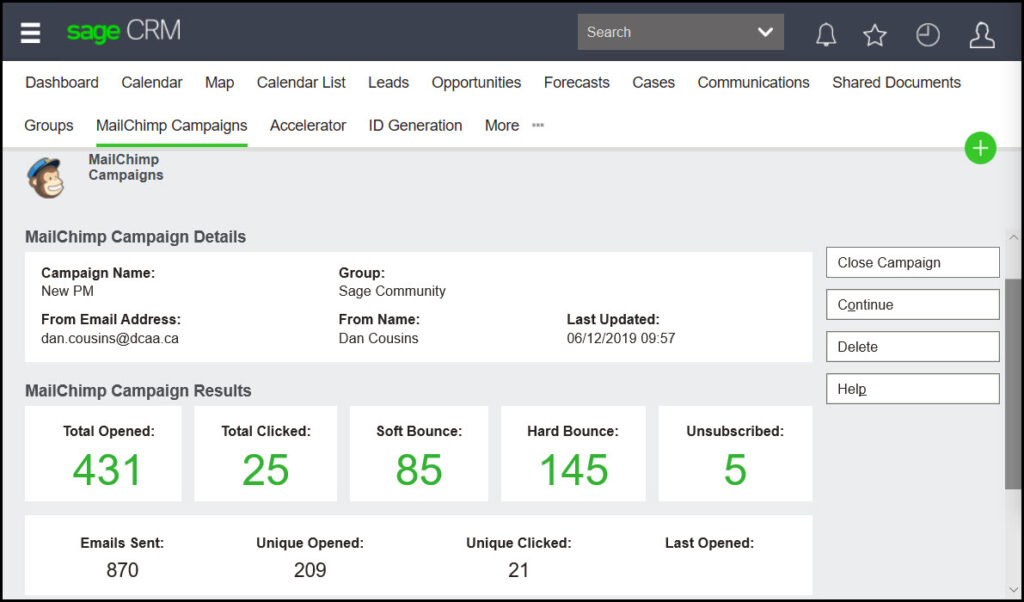Screen dimensions: 1024x602
Task: Click the MailChimp monkey logo
Action: click(46, 177)
